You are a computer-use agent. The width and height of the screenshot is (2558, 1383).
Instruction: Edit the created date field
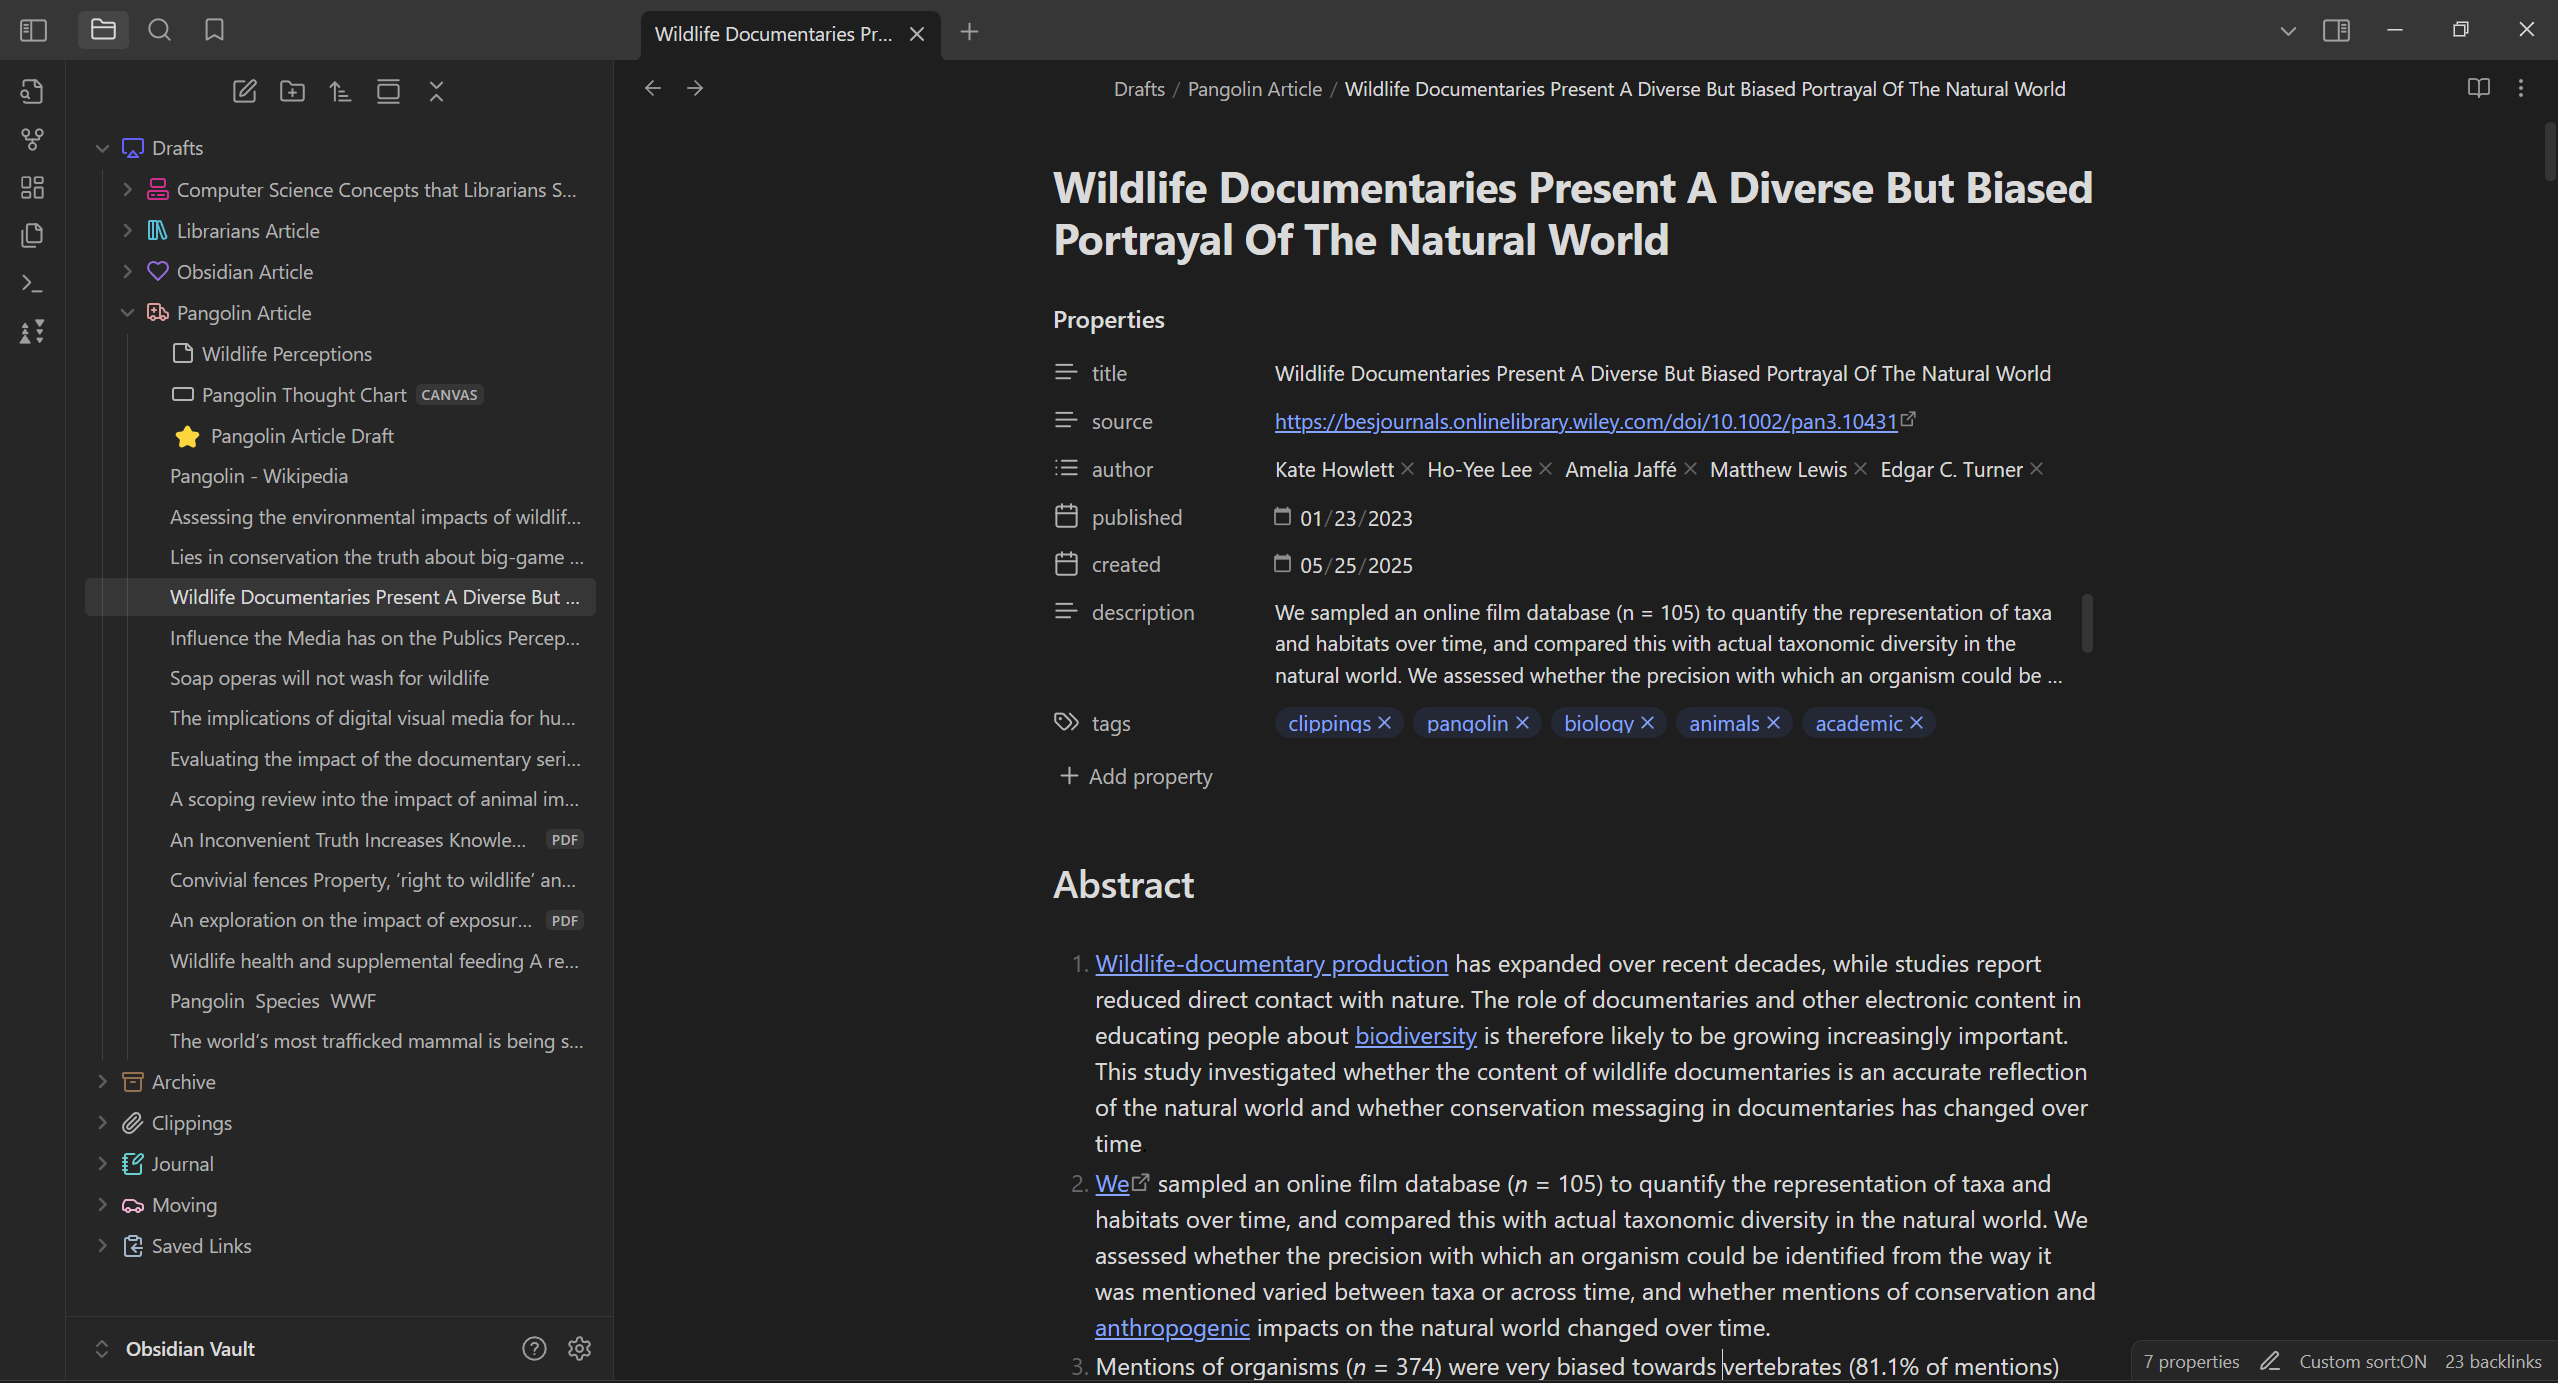point(1355,565)
